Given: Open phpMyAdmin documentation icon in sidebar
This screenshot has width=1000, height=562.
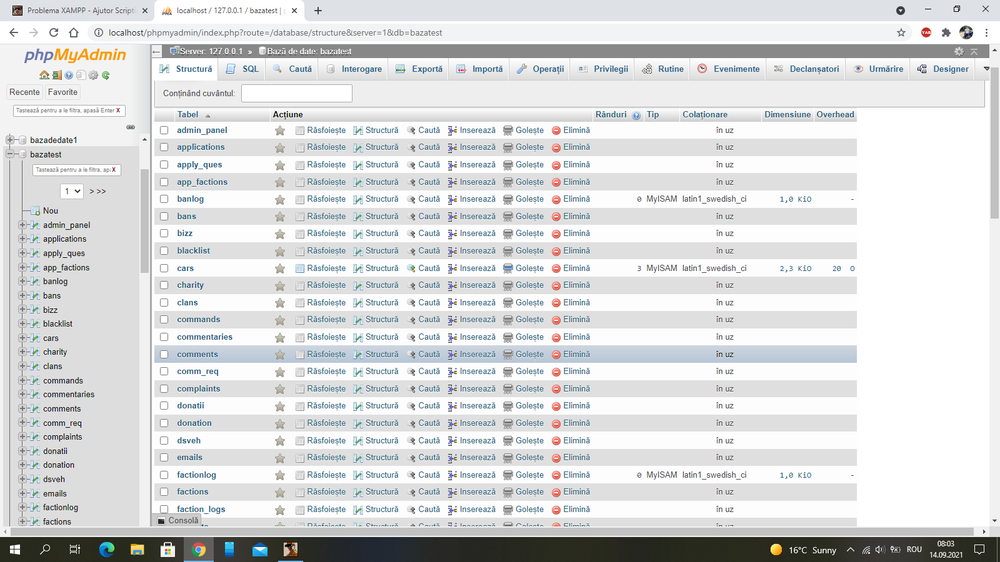Looking at the screenshot, I should click(x=69, y=75).
